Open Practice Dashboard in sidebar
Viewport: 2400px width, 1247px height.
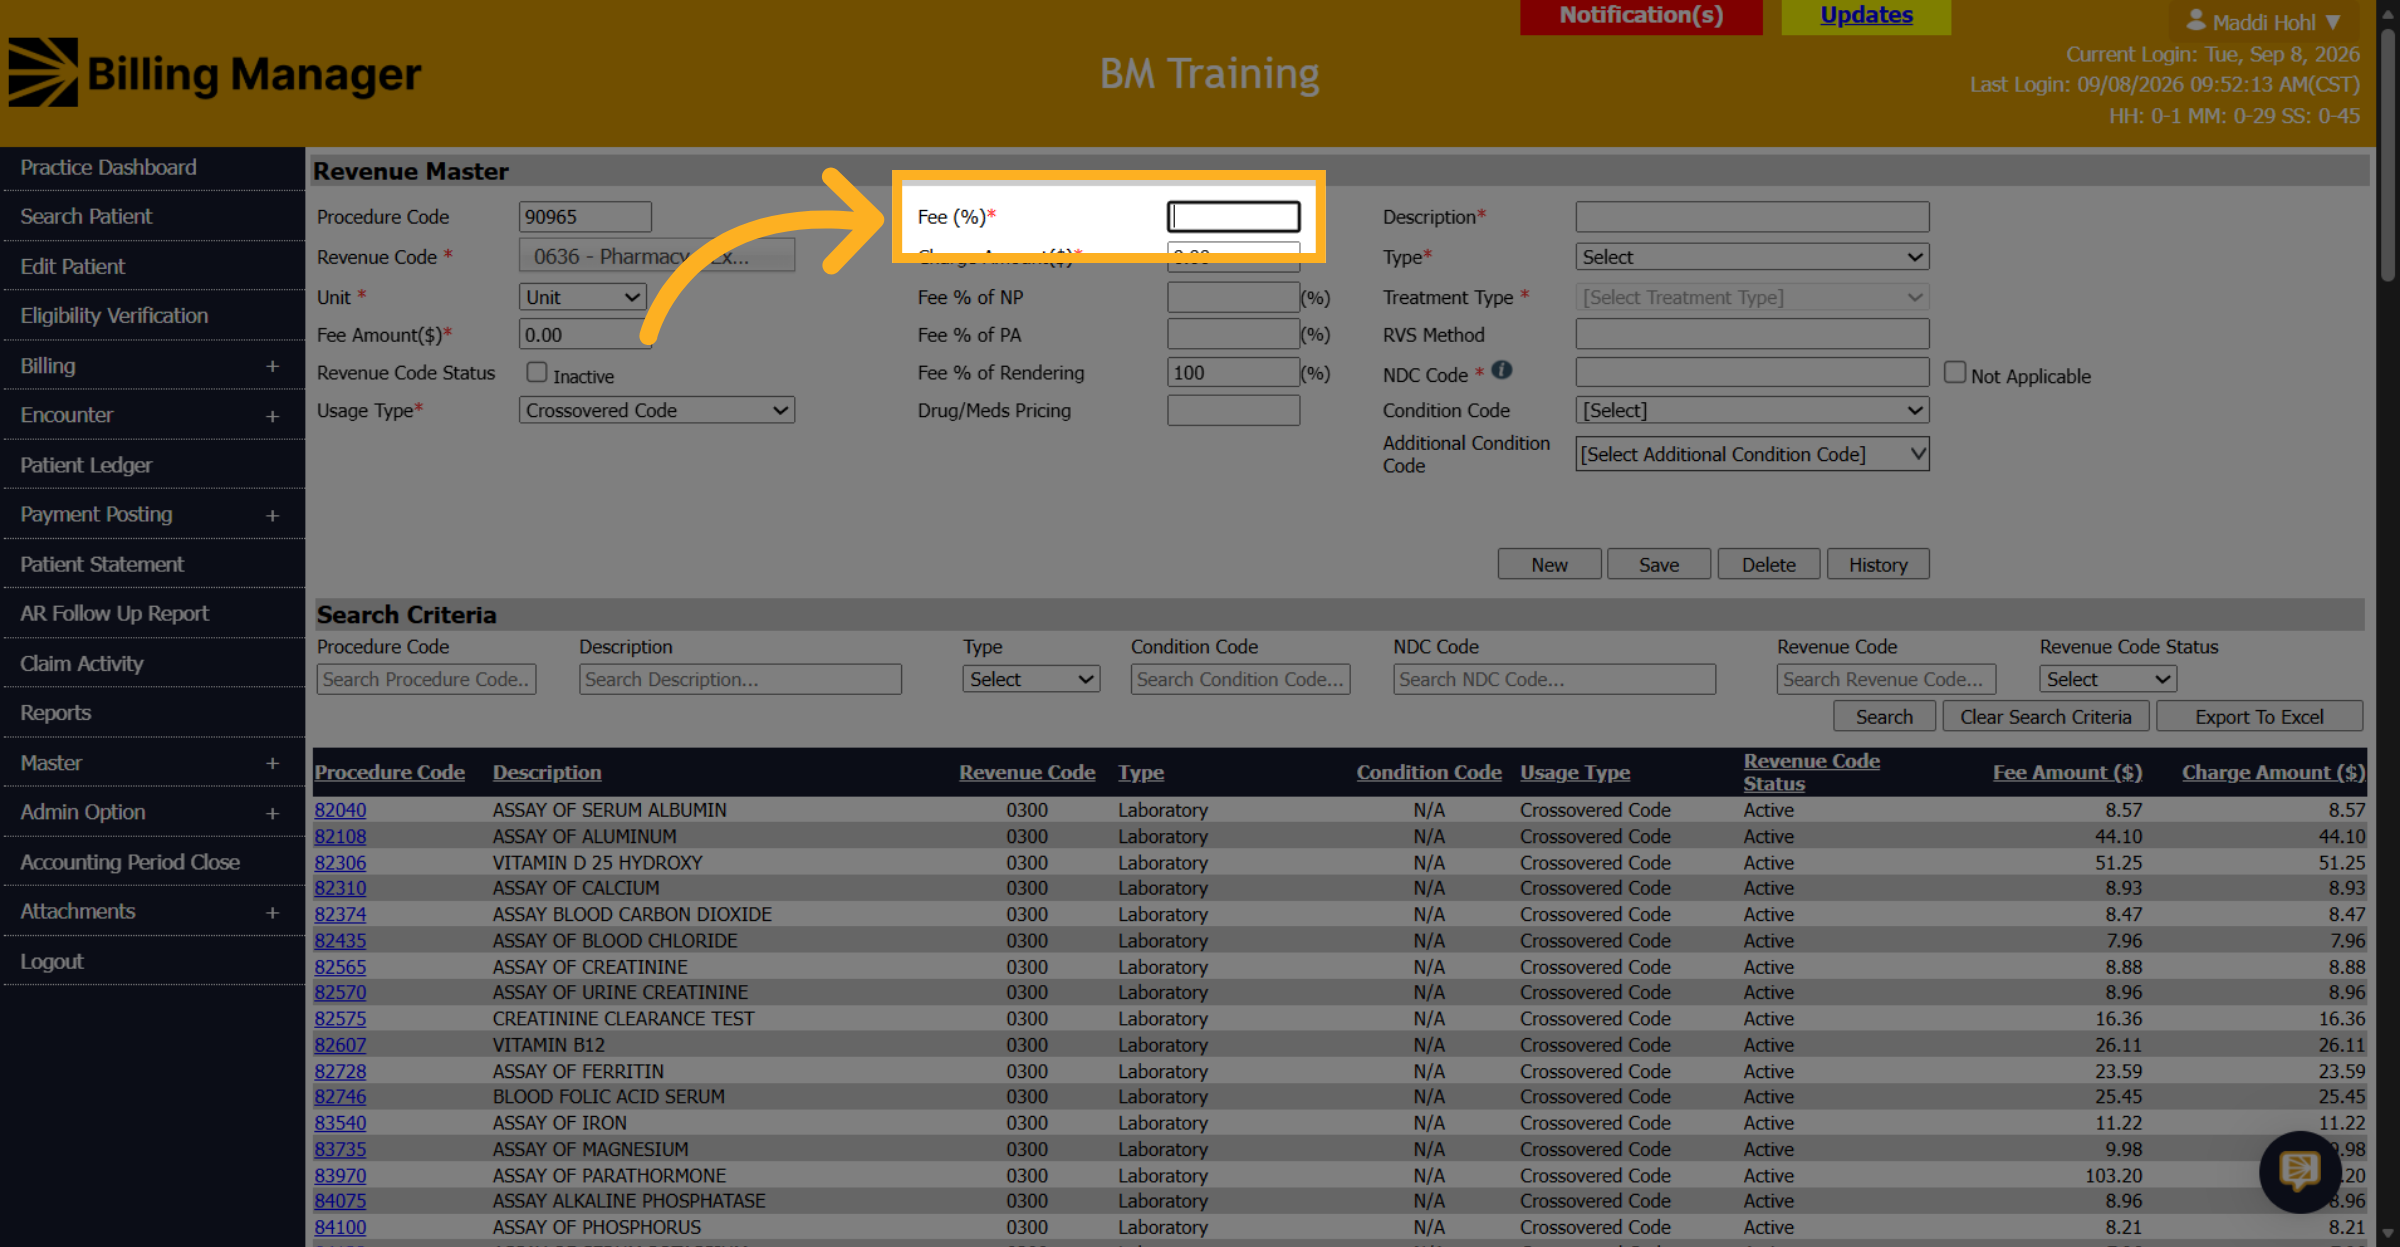[108, 167]
